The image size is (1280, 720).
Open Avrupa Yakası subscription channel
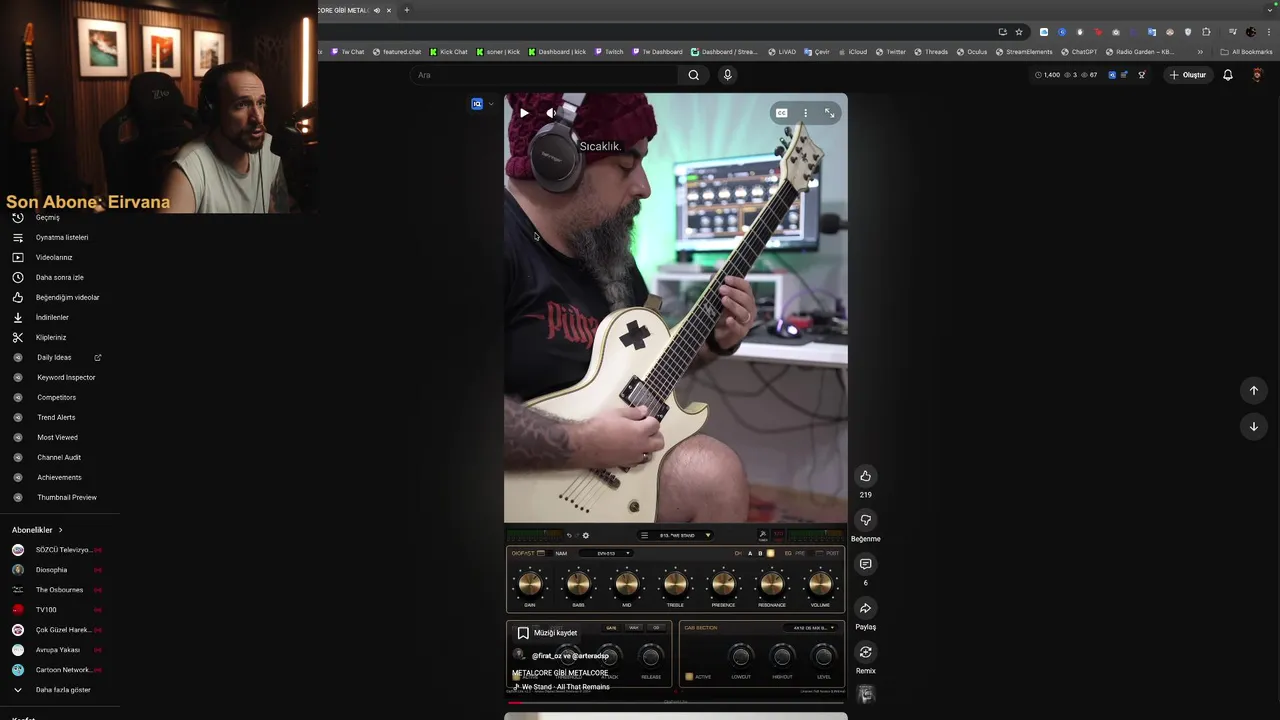click(60, 650)
